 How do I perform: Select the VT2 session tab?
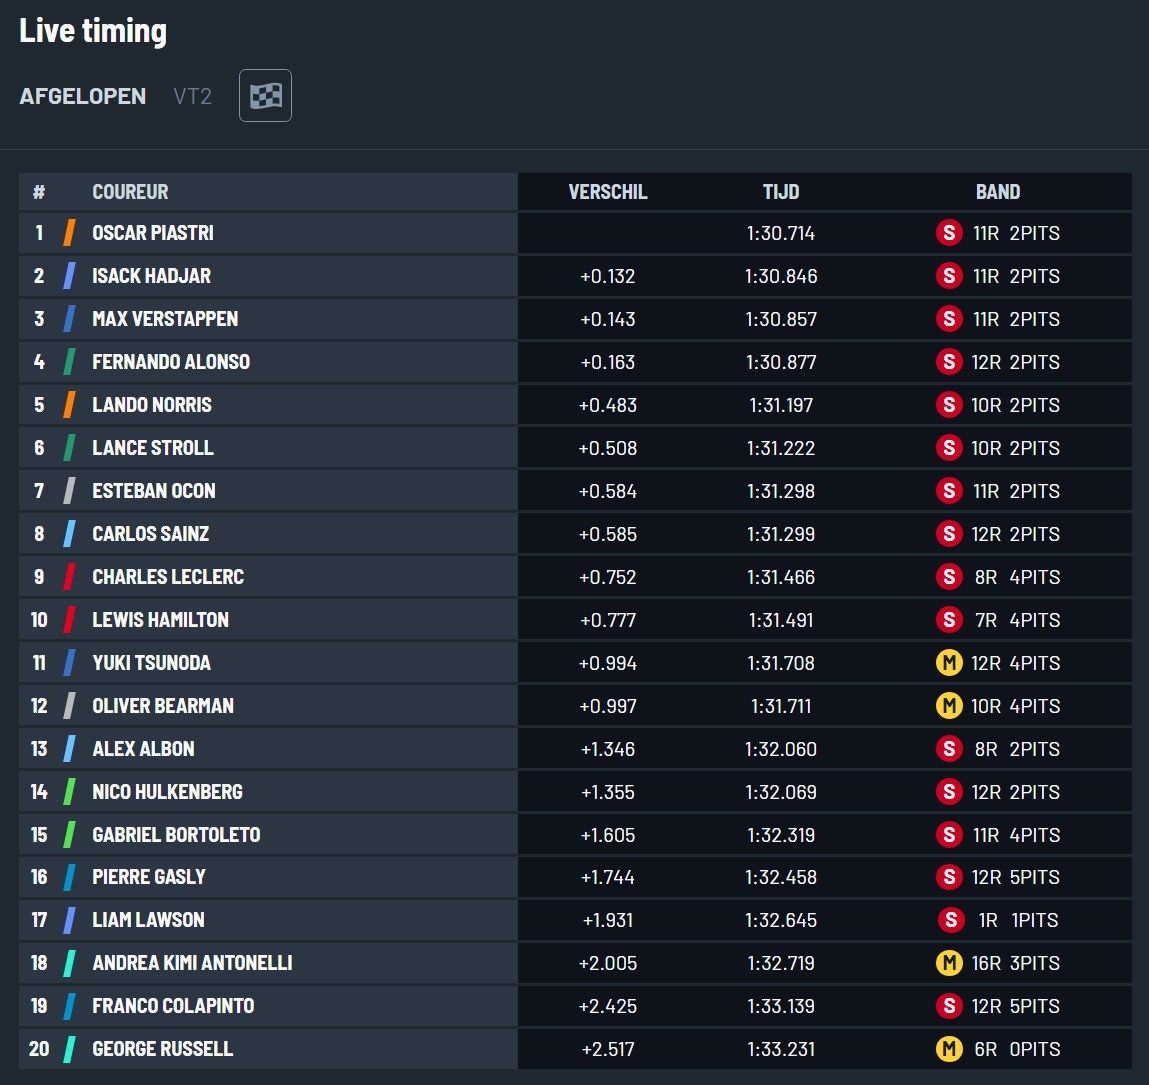click(192, 96)
